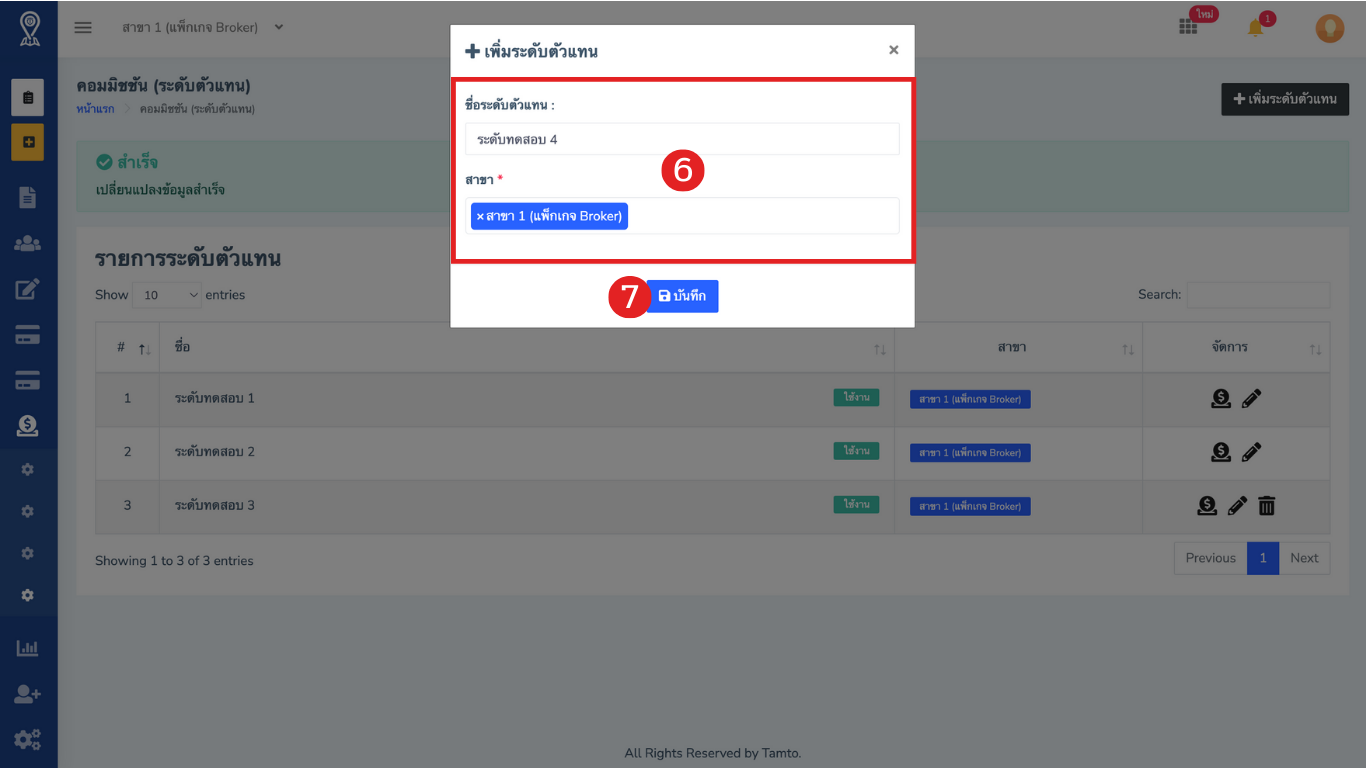Open the notification bell
Screen dimensions: 1366x768
tap(1256, 27)
